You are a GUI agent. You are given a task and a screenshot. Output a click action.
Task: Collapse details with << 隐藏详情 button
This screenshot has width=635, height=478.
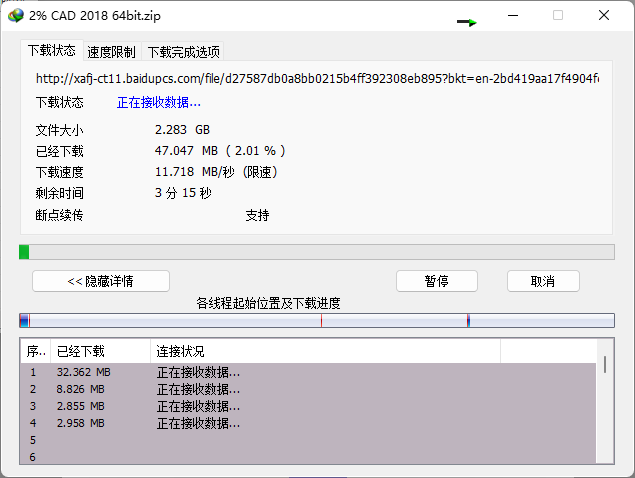tap(100, 281)
